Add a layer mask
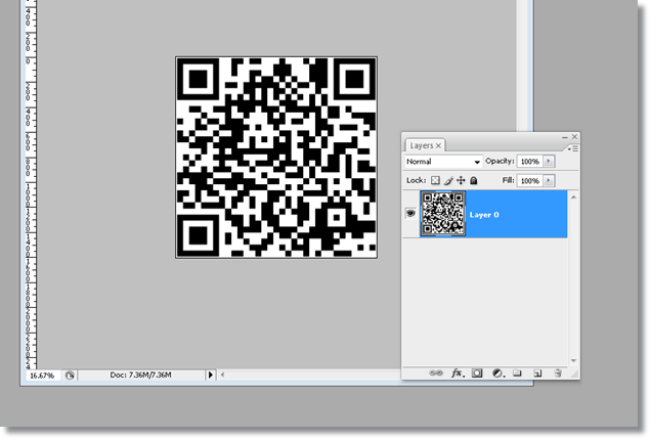 pyautogui.click(x=477, y=373)
